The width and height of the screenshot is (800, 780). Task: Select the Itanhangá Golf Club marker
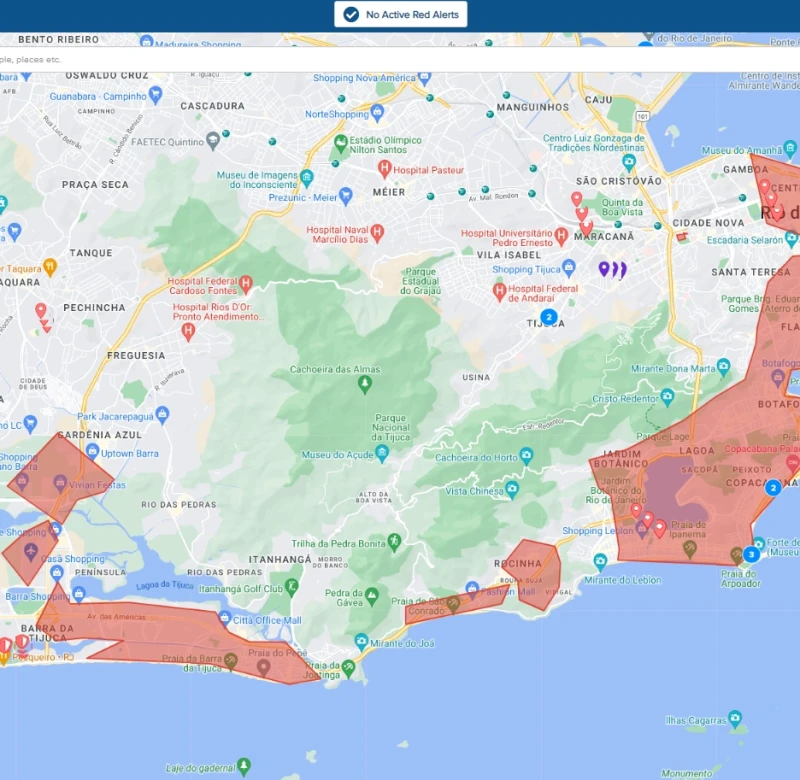(x=291, y=587)
